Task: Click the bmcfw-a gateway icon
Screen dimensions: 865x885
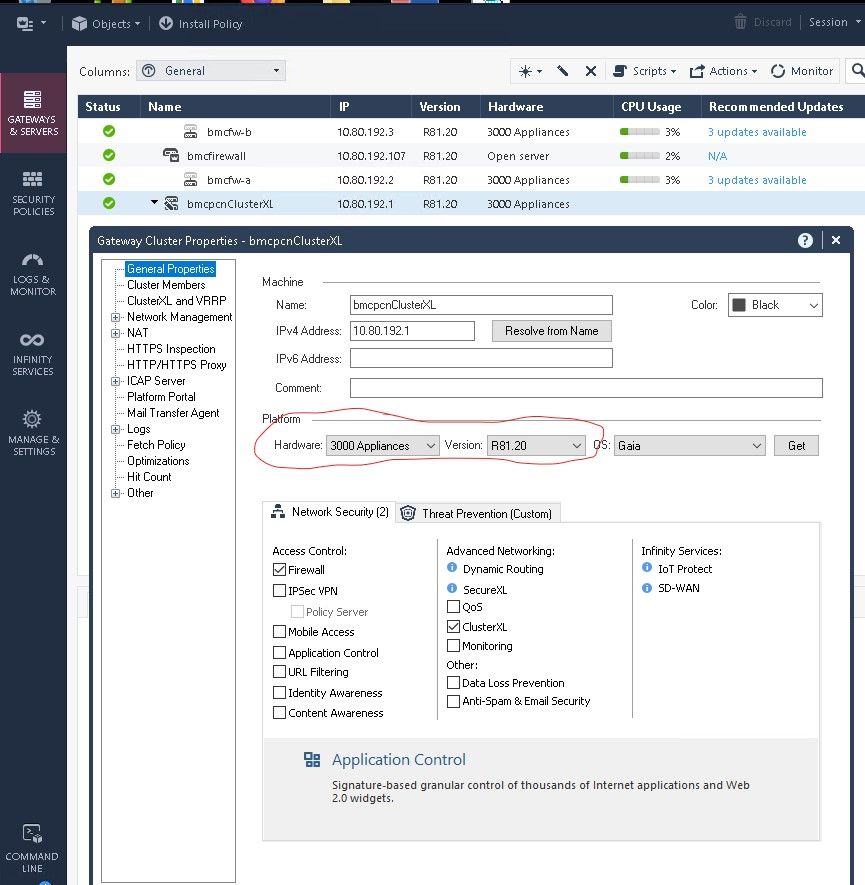Action: (x=191, y=179)
